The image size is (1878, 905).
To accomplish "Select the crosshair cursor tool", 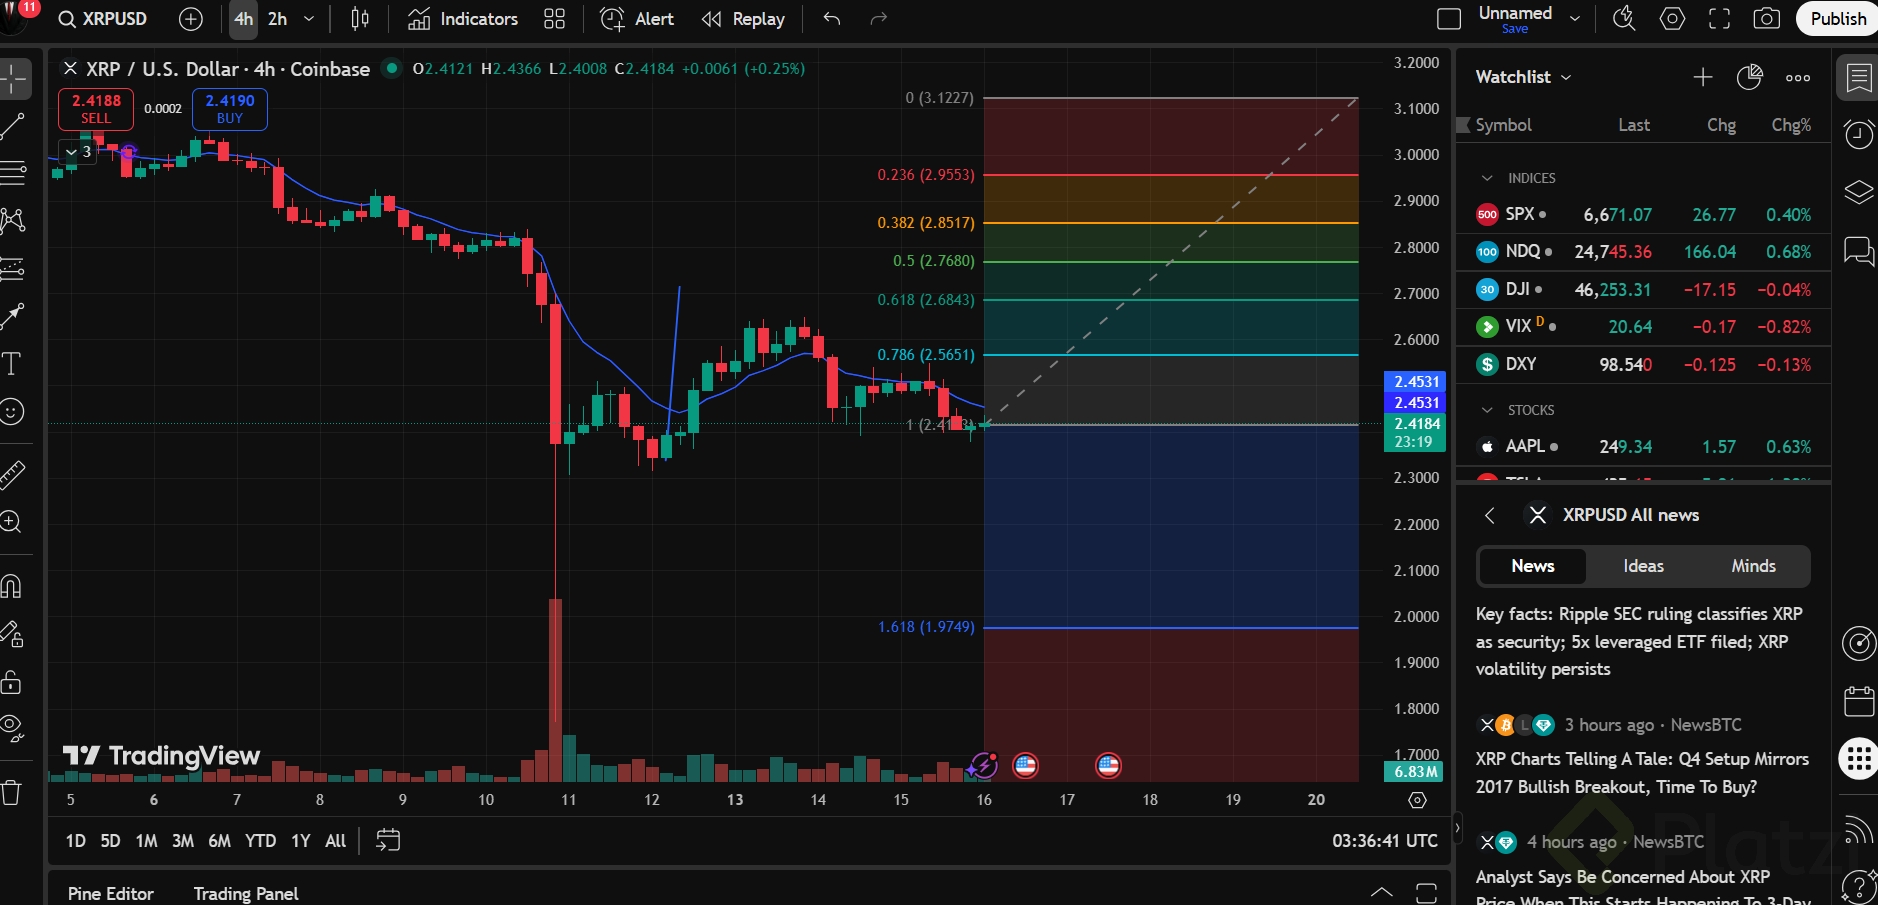I will point(14,79).
